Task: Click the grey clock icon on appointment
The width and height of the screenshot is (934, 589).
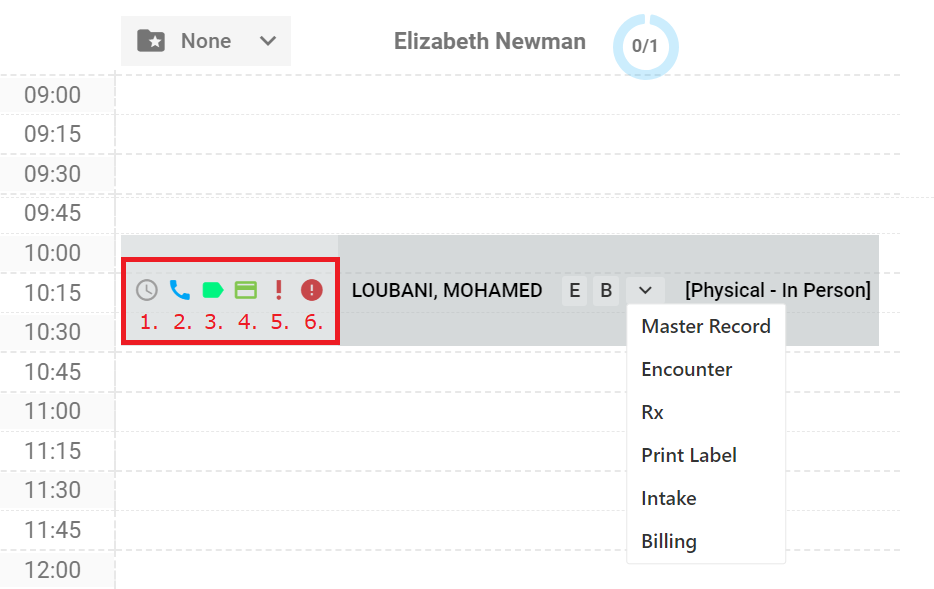Action: point(147,290)
